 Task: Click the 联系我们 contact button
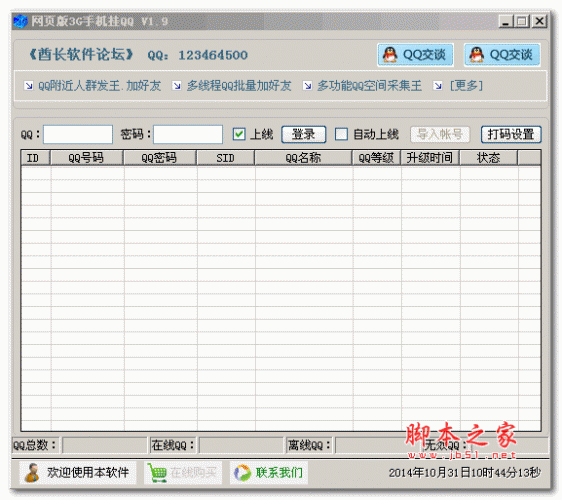click(x=269, y=473)
